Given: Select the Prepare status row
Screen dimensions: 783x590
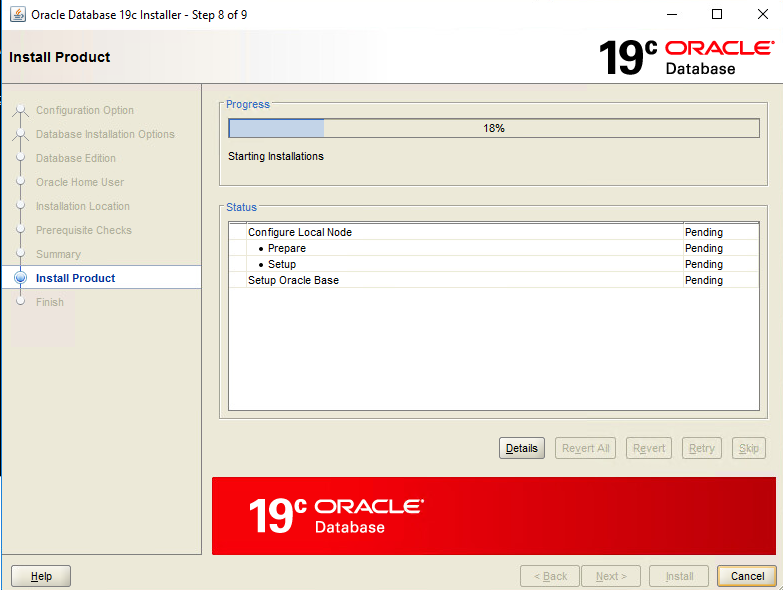Looking at the screenshot, I should point(494,248).
